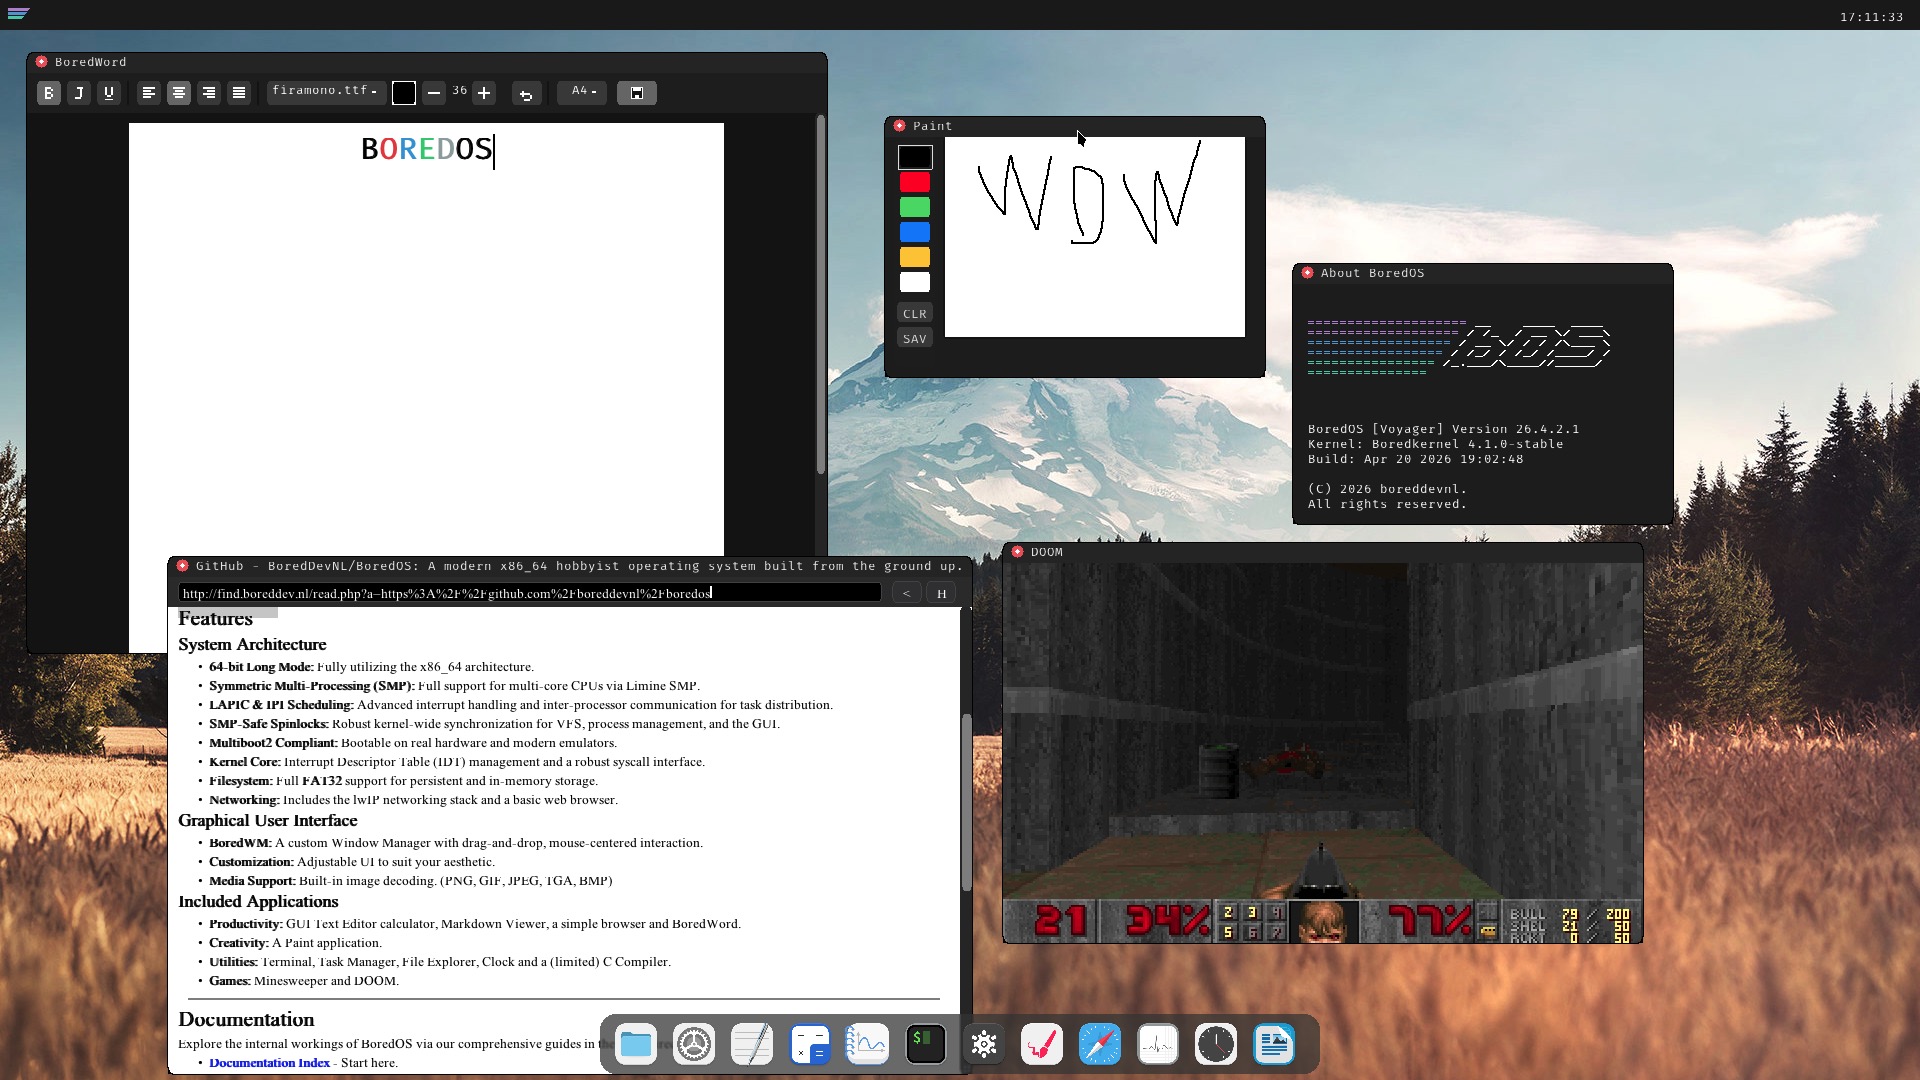Open the A4 page size dropdown
Screen dimensions: 1920x1080
583,91
